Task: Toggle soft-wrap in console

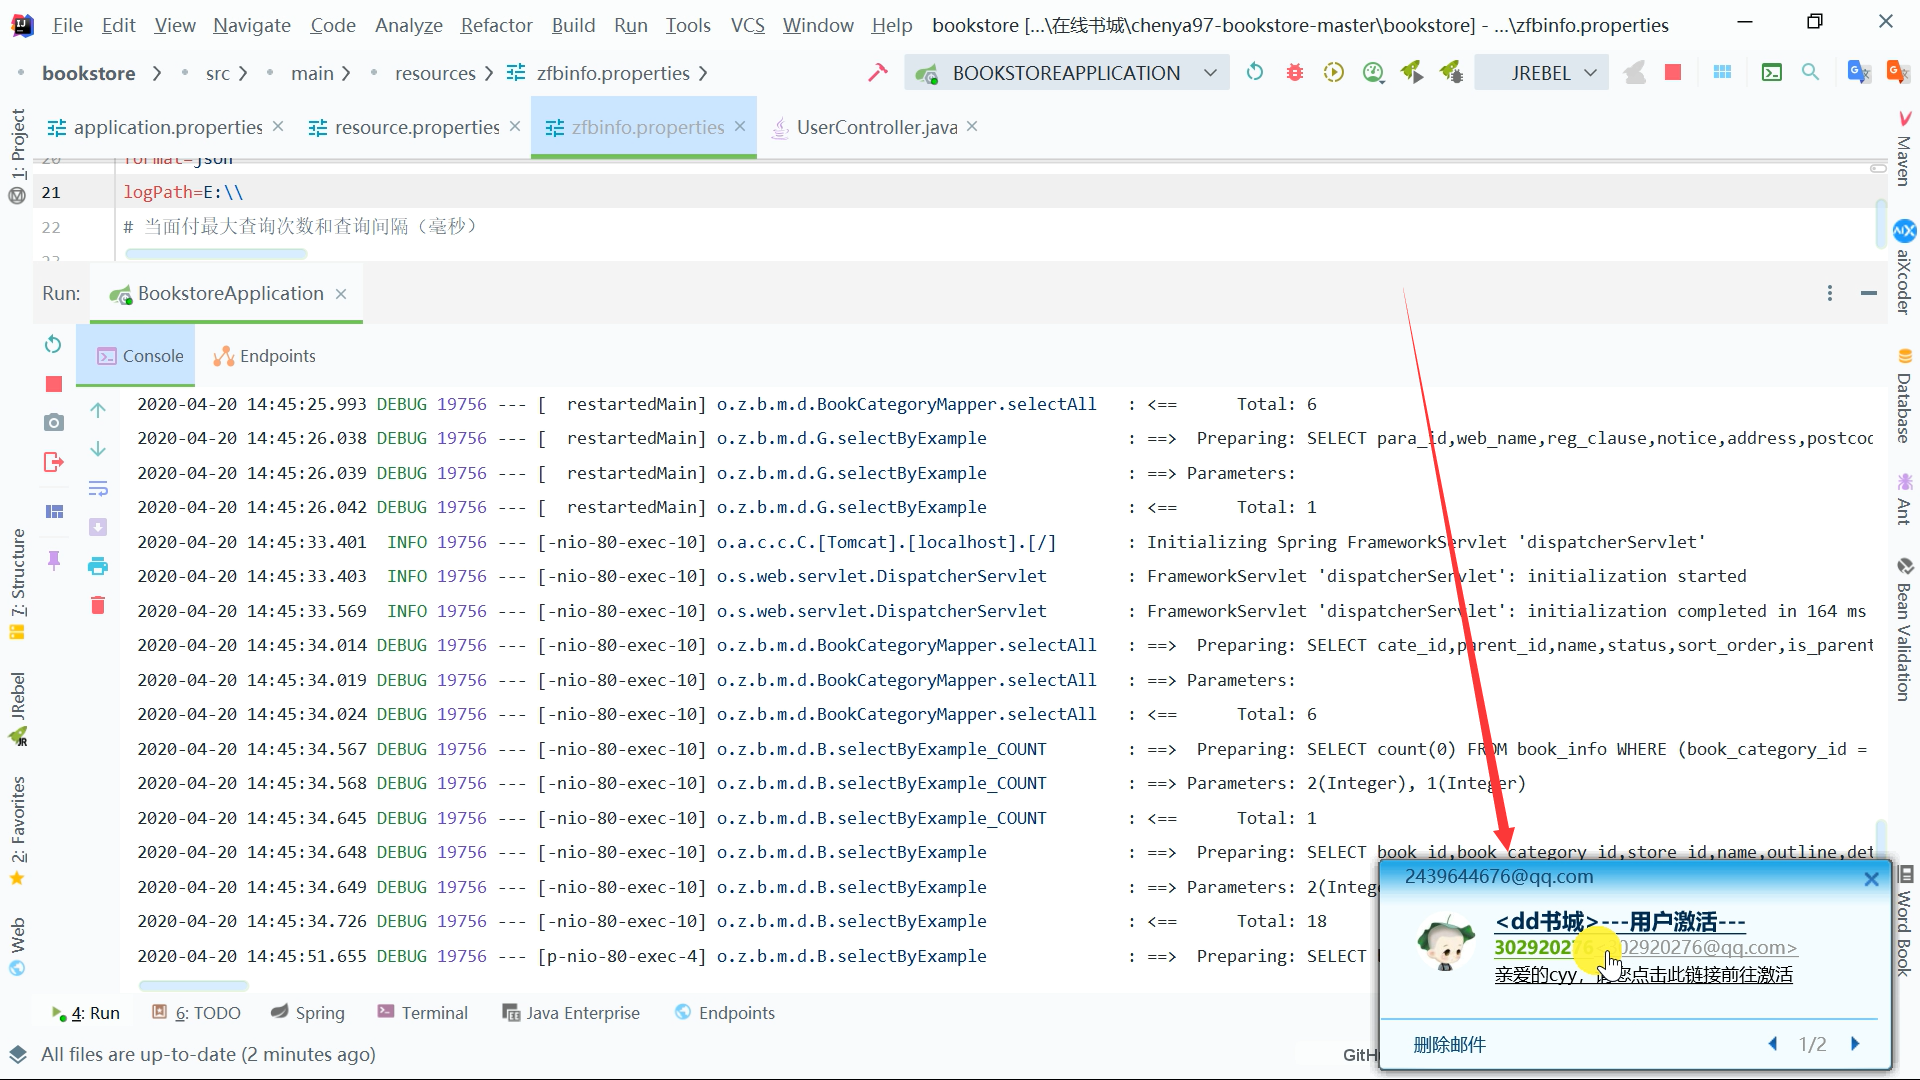Action: [x=98, y=488]
